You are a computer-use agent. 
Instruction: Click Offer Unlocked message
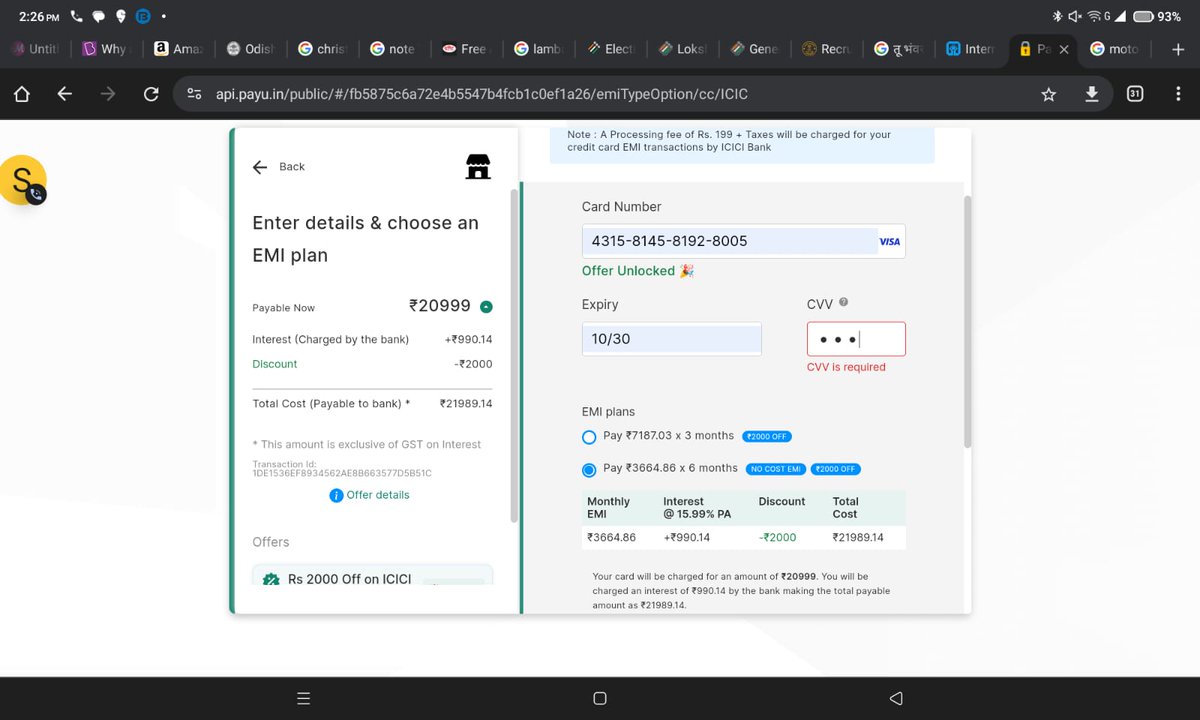tap(638, 271)
